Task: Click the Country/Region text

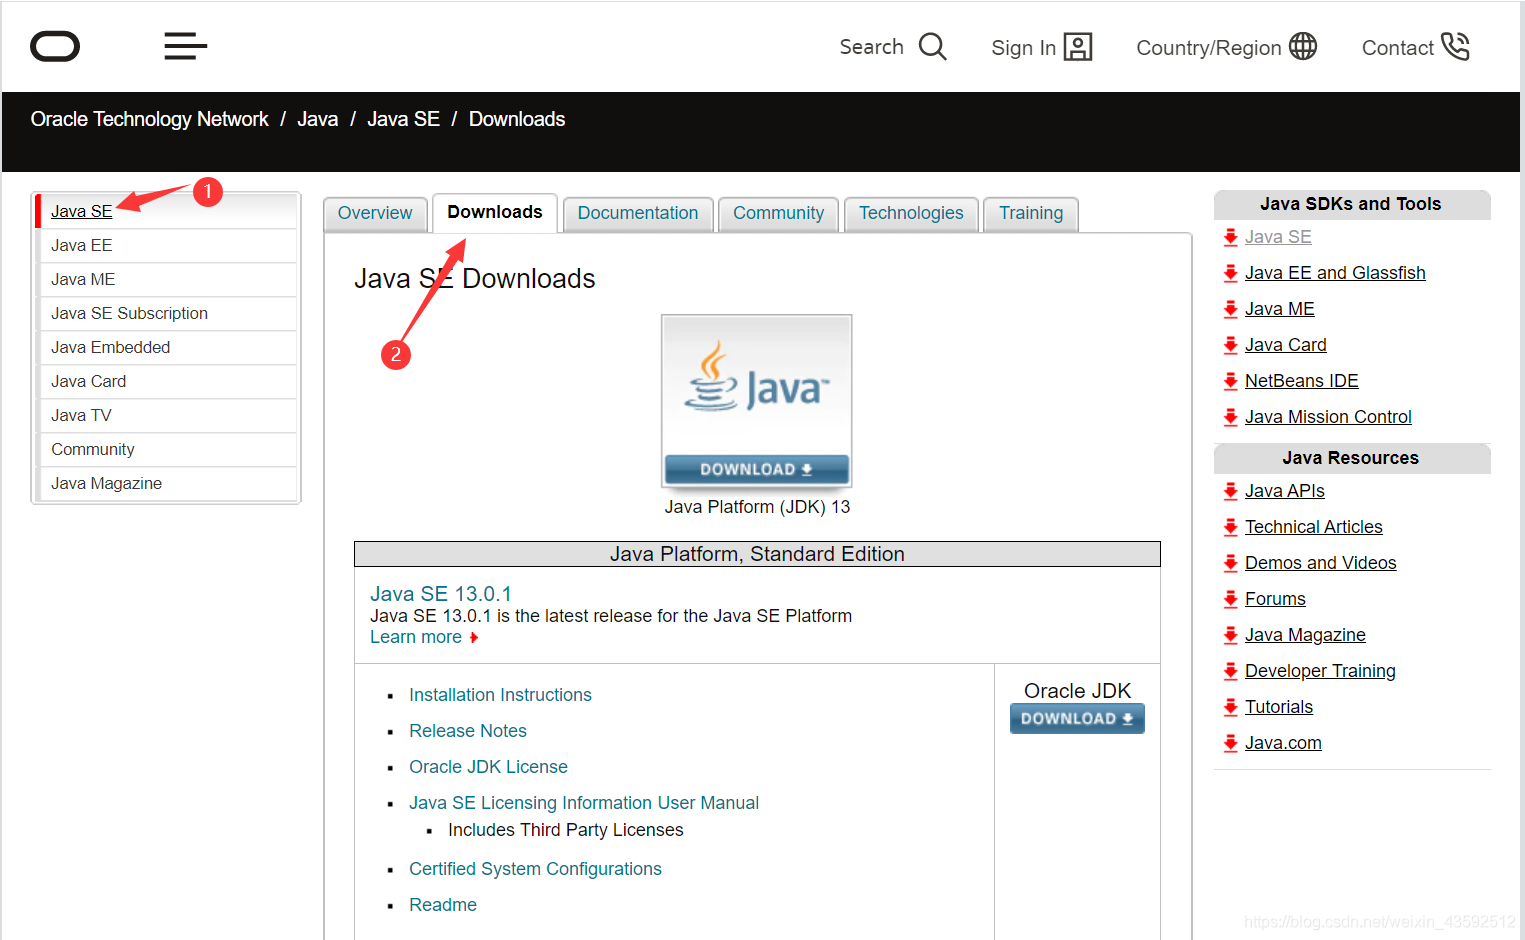Action: tap(1209, 48)
